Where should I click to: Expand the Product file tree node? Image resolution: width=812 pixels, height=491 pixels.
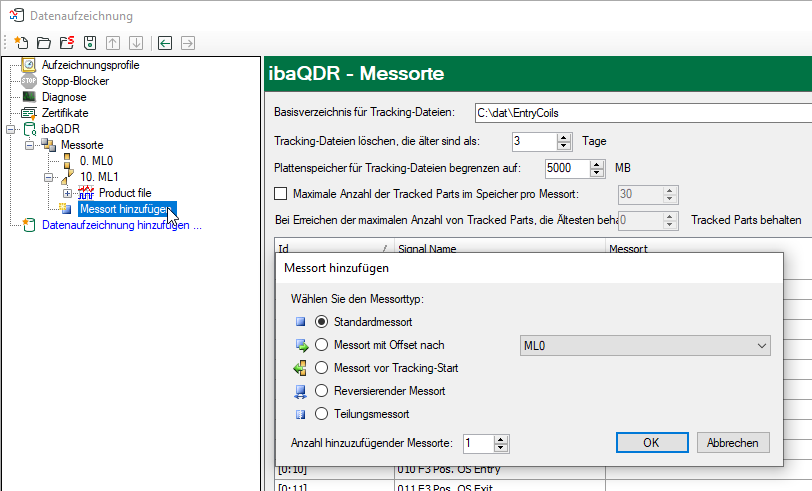click(x=67, y=193)
